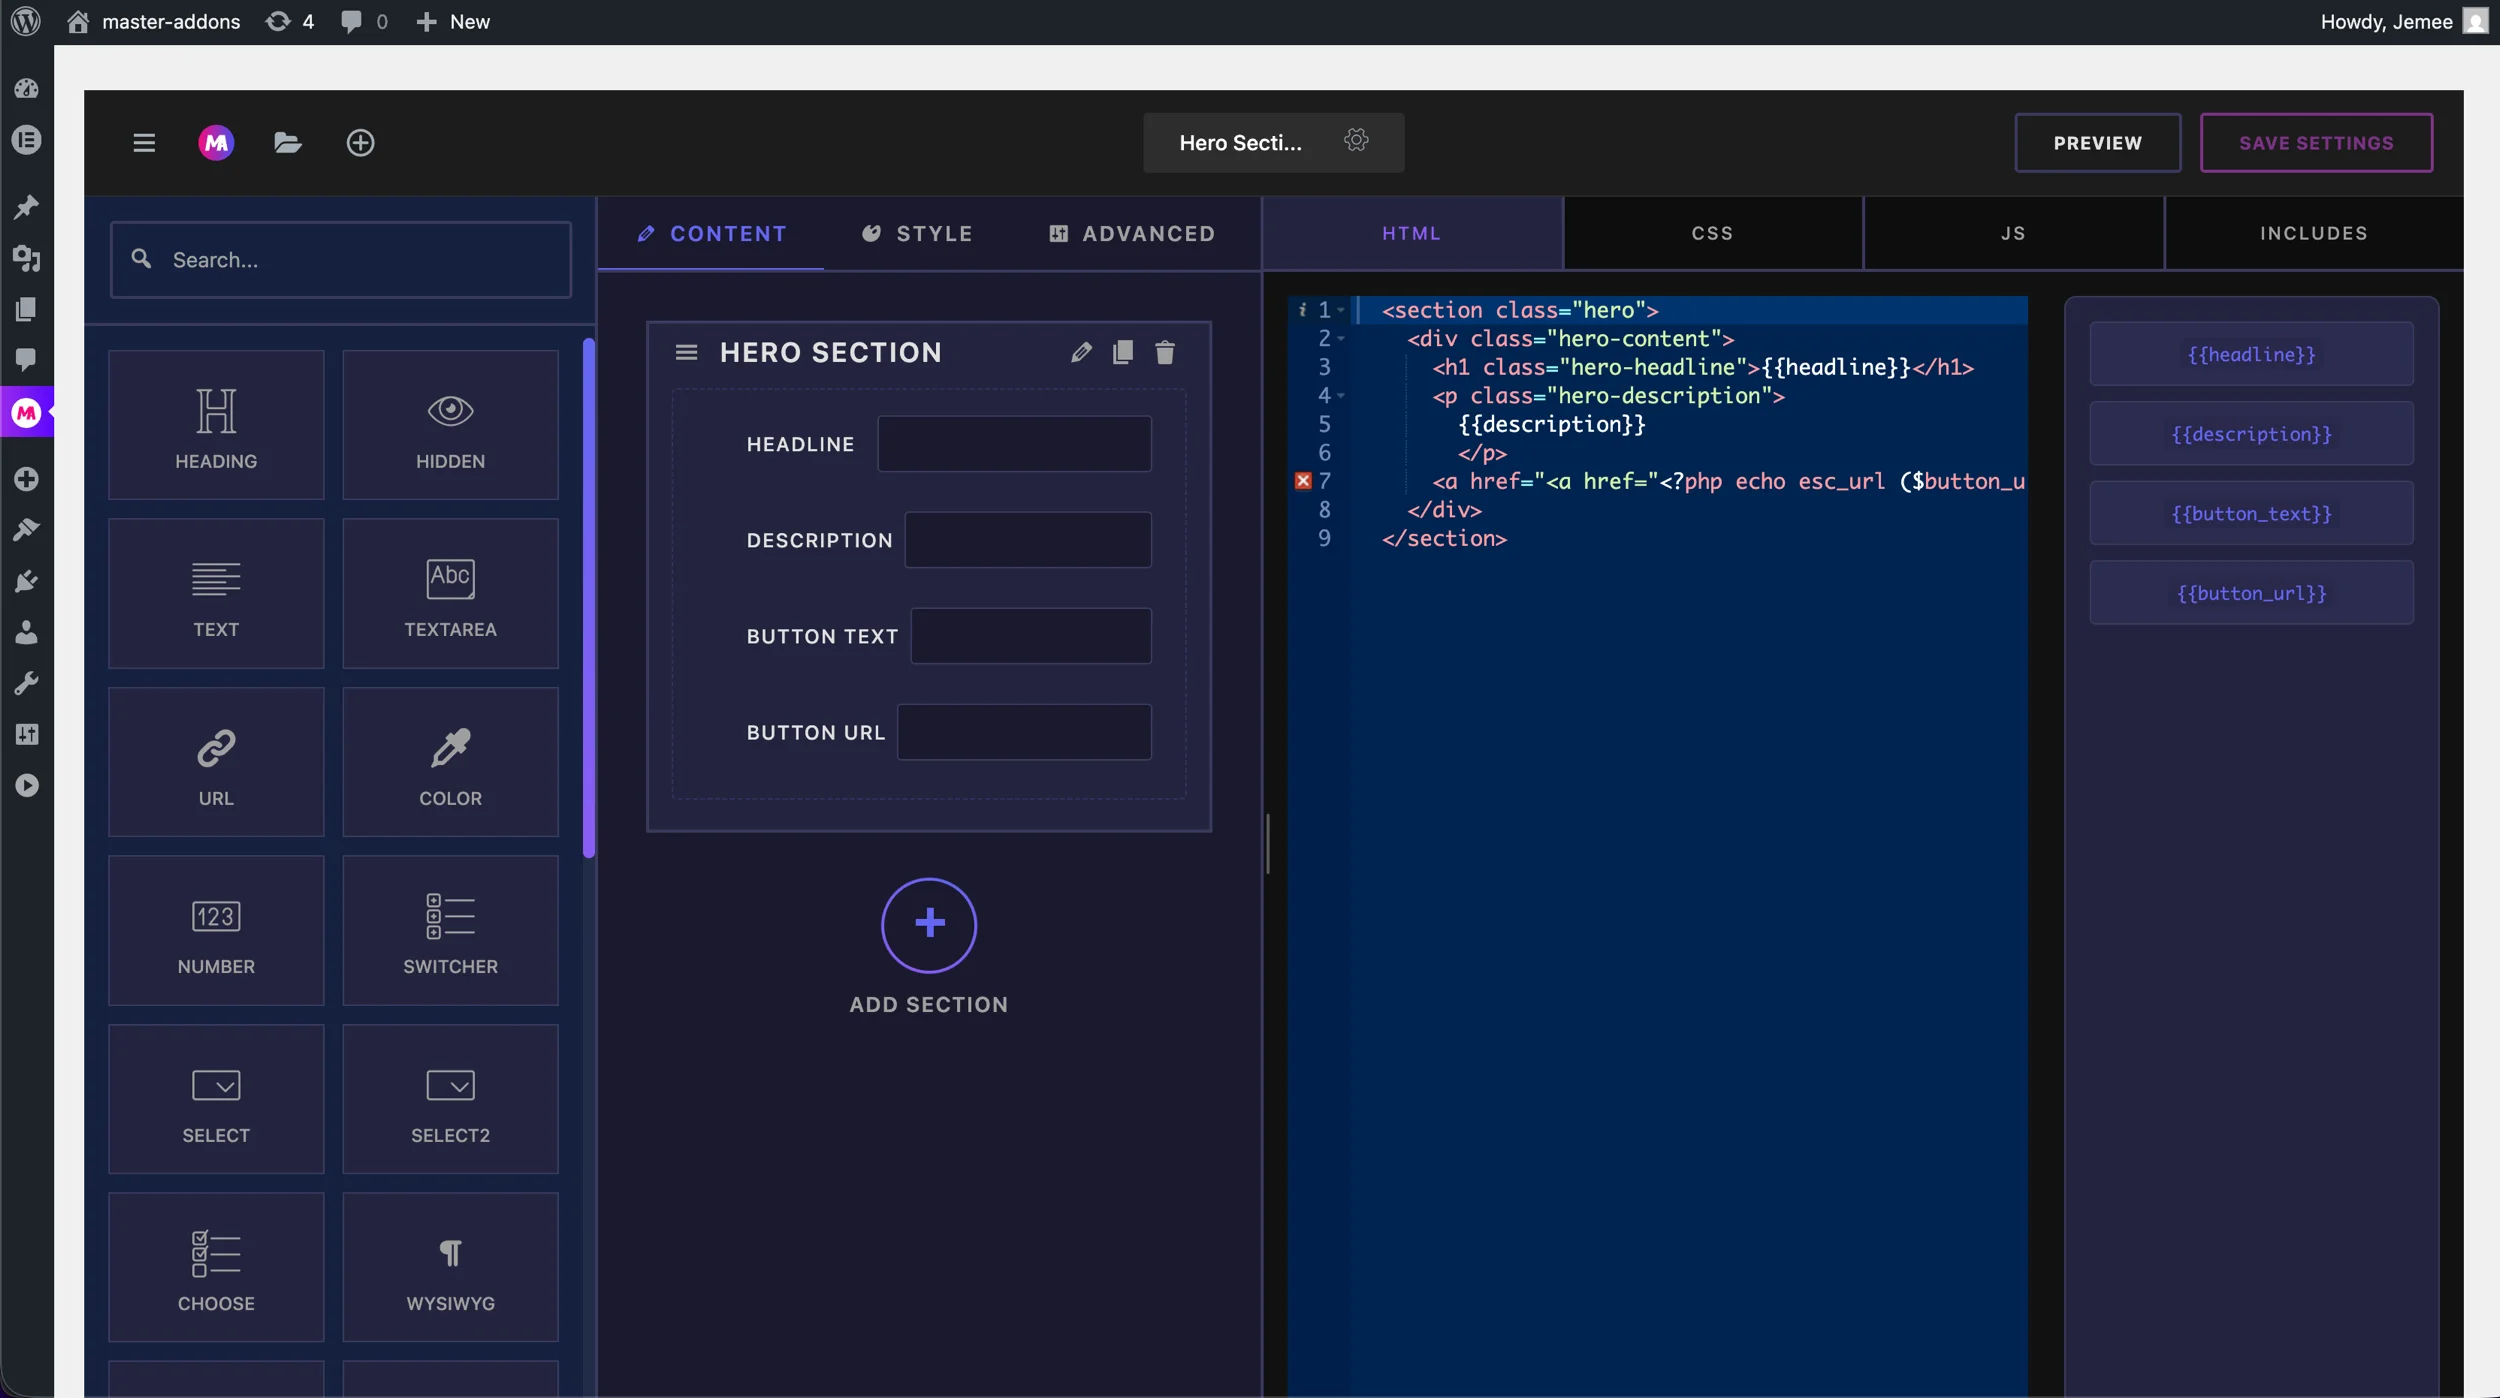This screenshot has height=1398, width=2500.
Task: Click the Headline input field
Action: point(1014,444)
